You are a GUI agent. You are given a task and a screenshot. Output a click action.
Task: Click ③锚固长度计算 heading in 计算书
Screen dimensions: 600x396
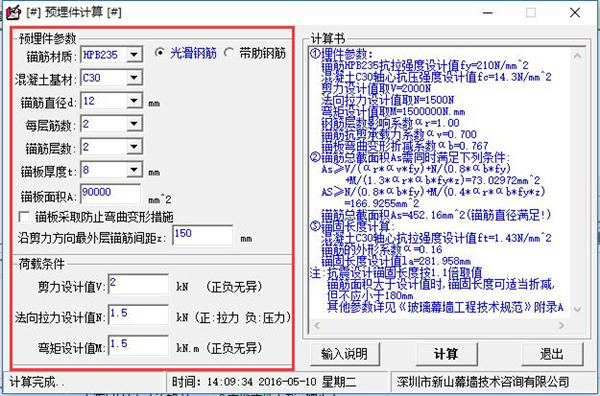pos(352,227)
